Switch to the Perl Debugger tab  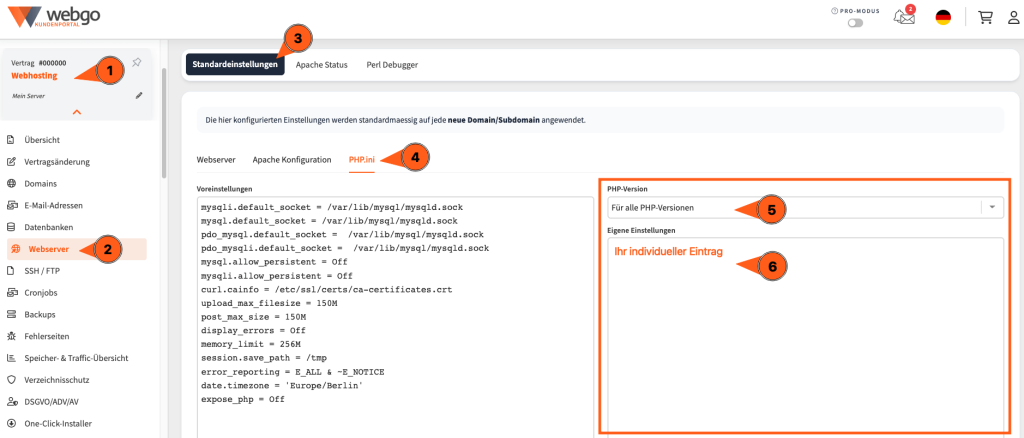(x=392, y=65)
